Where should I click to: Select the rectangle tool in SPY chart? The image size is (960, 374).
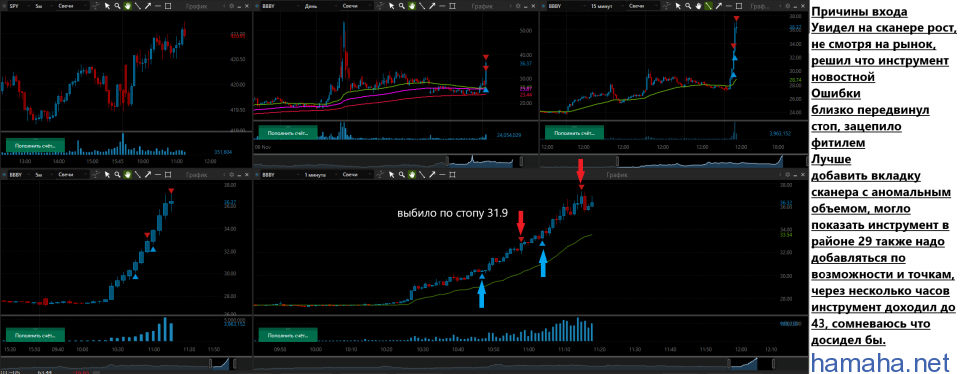[168, 6]
